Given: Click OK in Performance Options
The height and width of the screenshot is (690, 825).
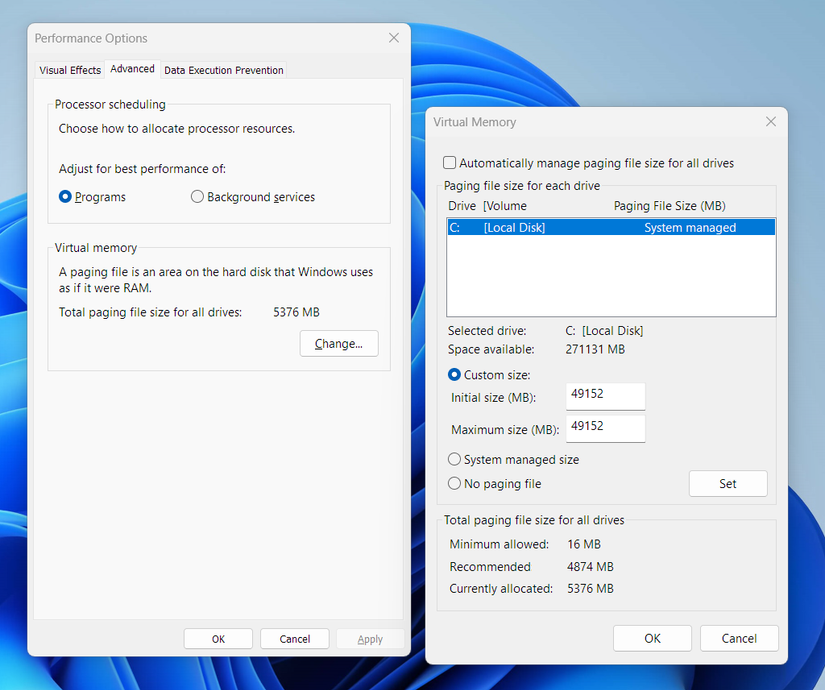Looking at the screenshot, I should [218, 639].
